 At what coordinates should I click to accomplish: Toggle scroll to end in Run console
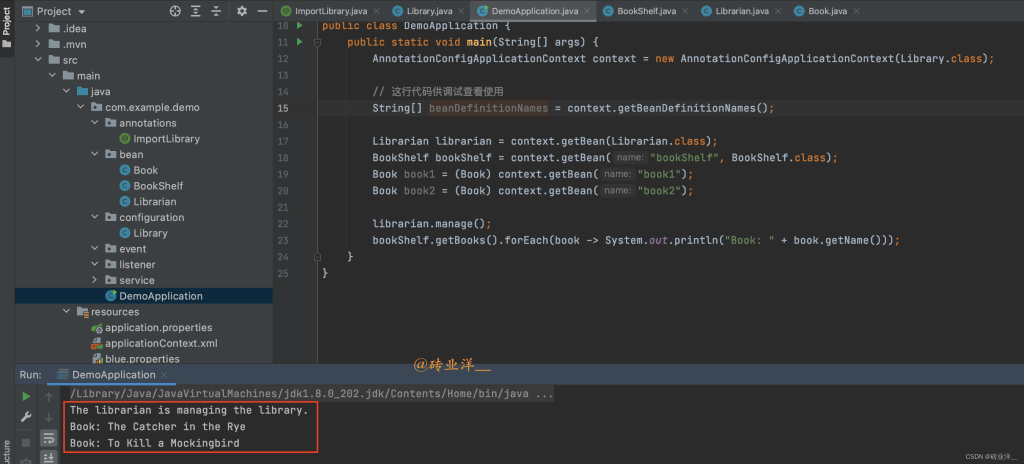(48, 457)
